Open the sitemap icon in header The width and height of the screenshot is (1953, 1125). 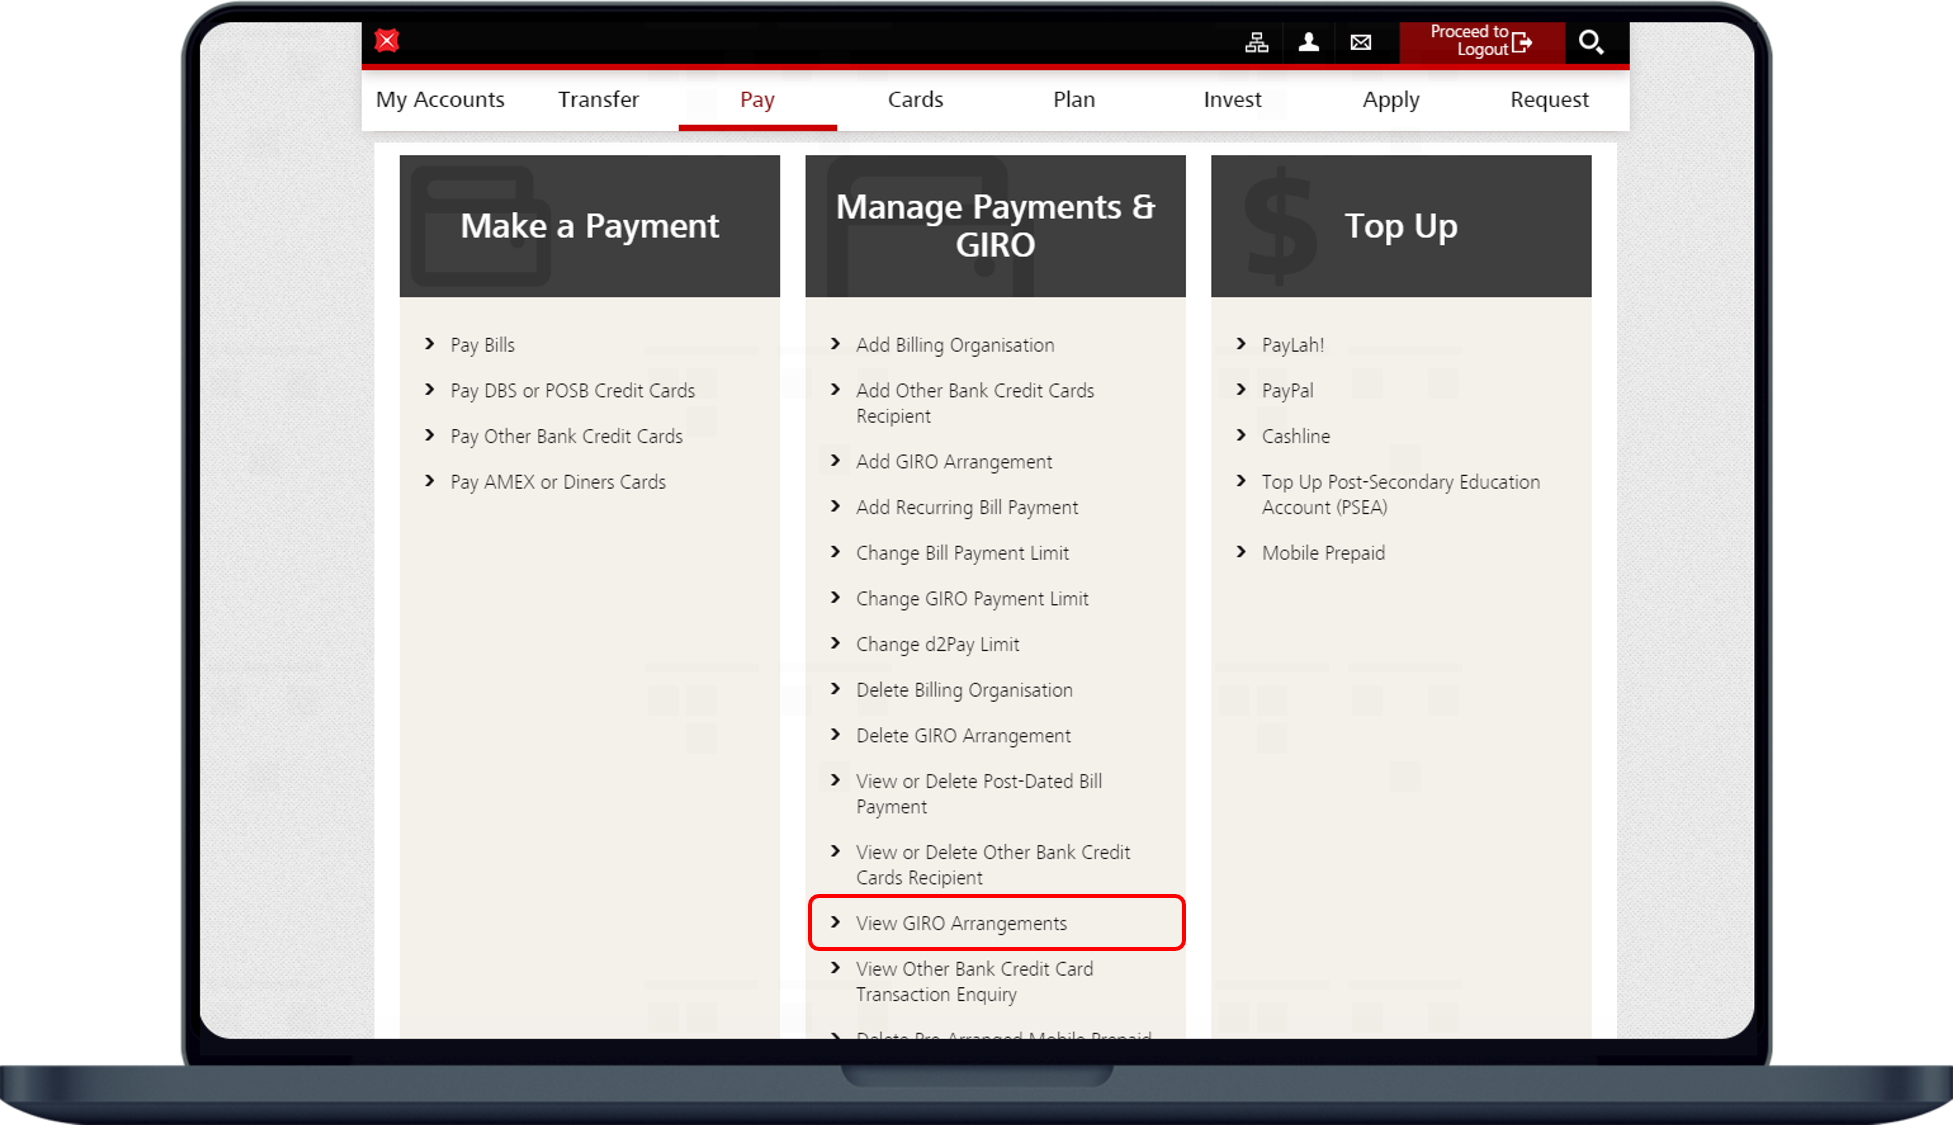(x=1256, y=42)
